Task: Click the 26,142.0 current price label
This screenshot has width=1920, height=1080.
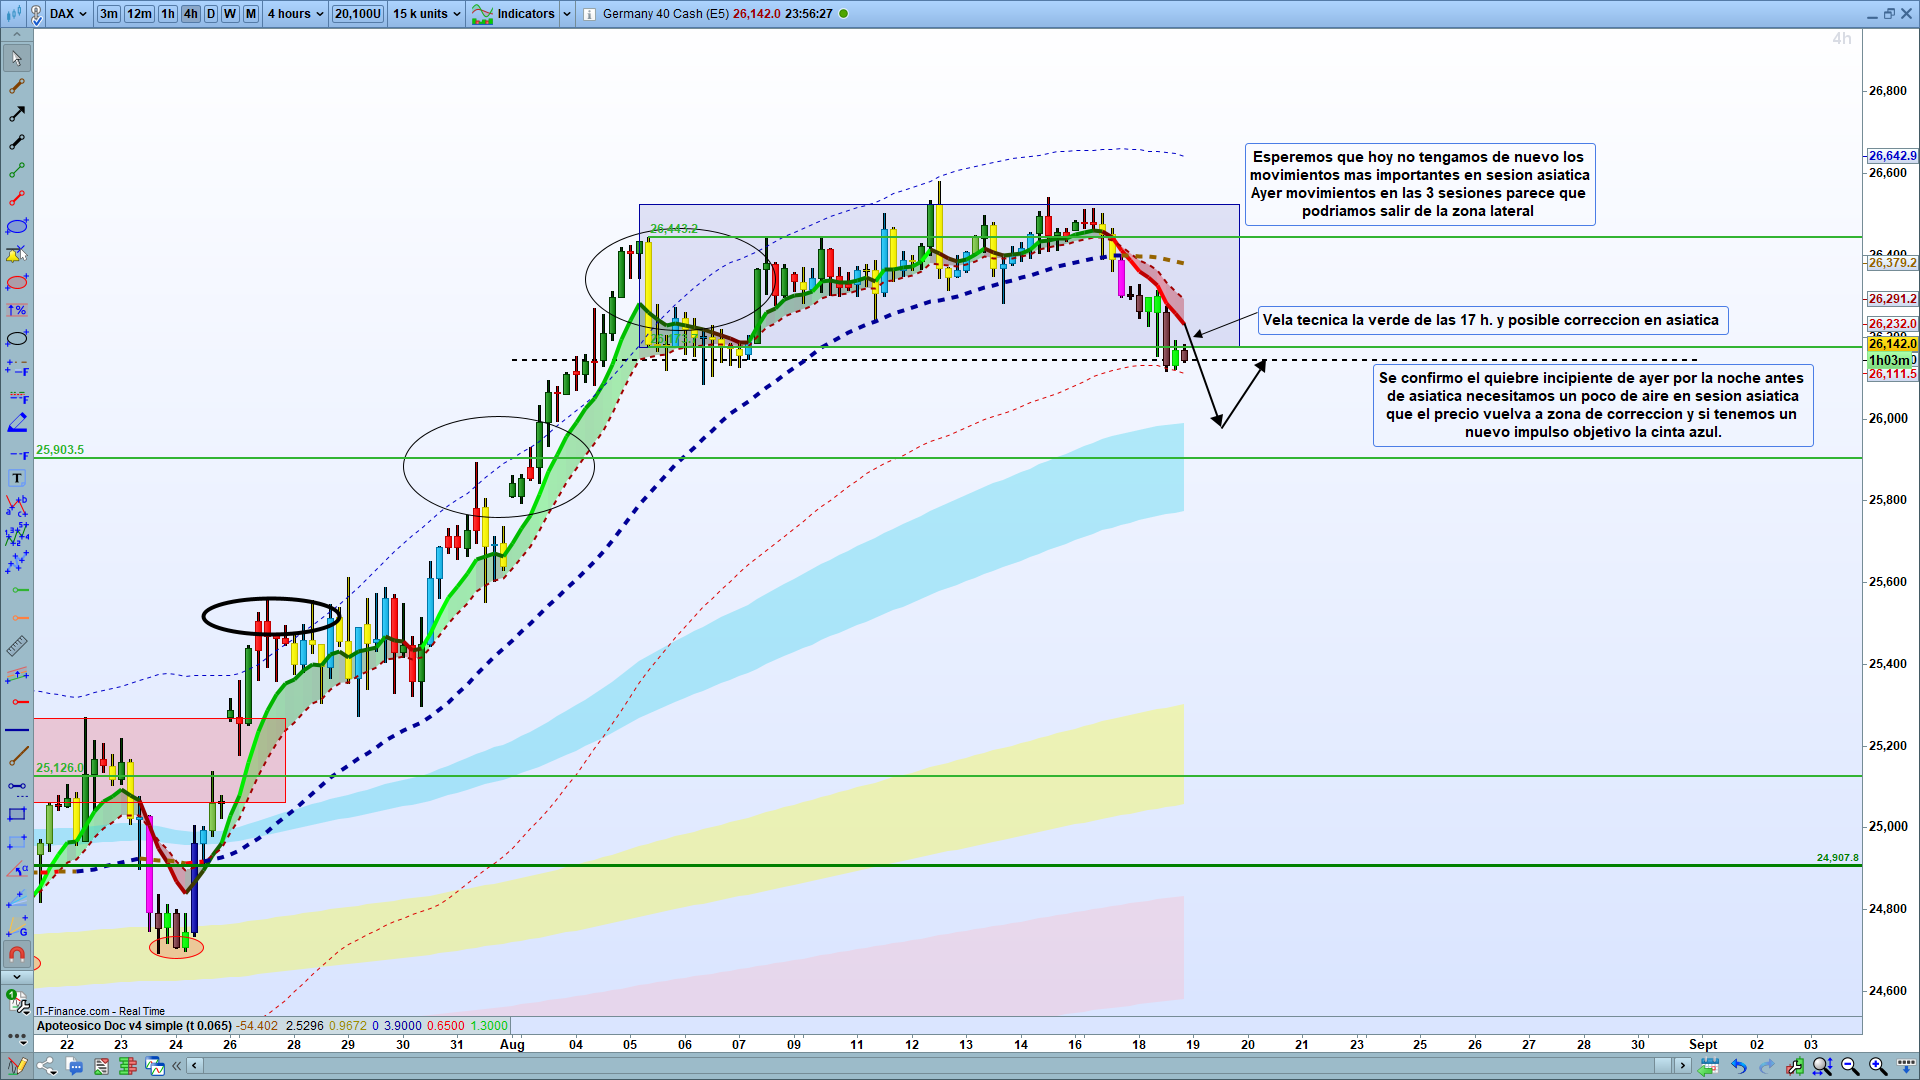Action: point(1892,344)
